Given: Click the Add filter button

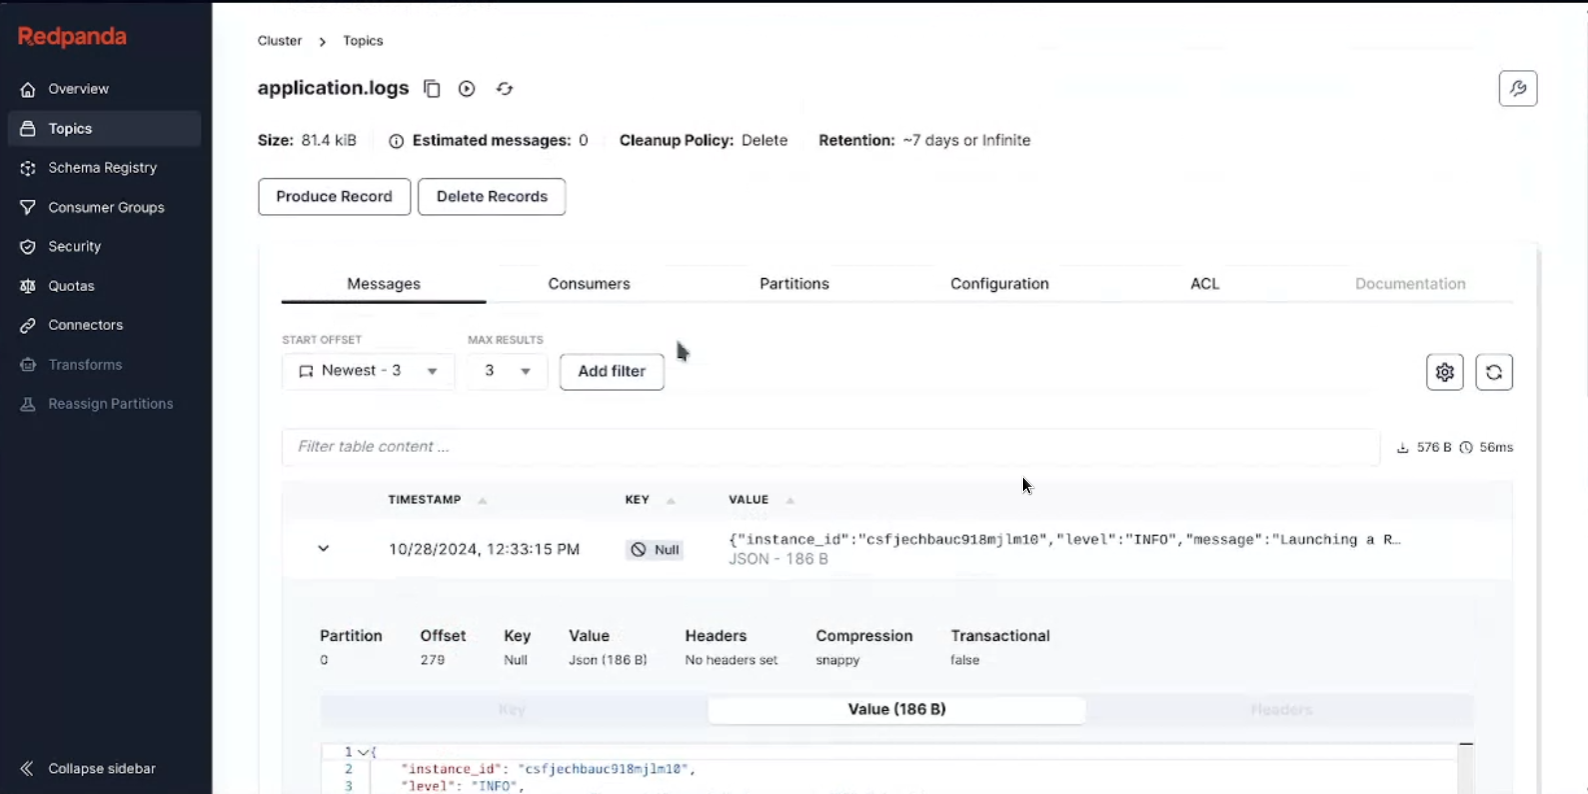Looking at the screenshot, I should 612,371.
